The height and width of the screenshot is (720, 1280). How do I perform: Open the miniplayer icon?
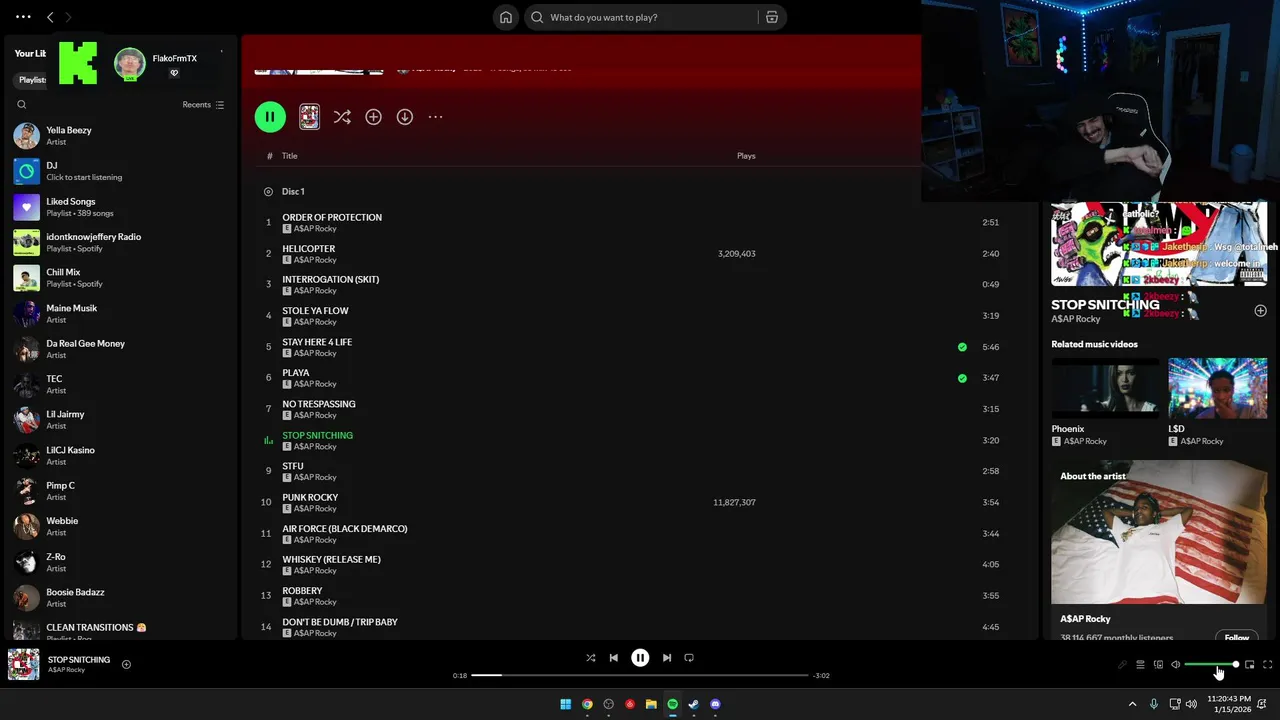(1249, 665)
